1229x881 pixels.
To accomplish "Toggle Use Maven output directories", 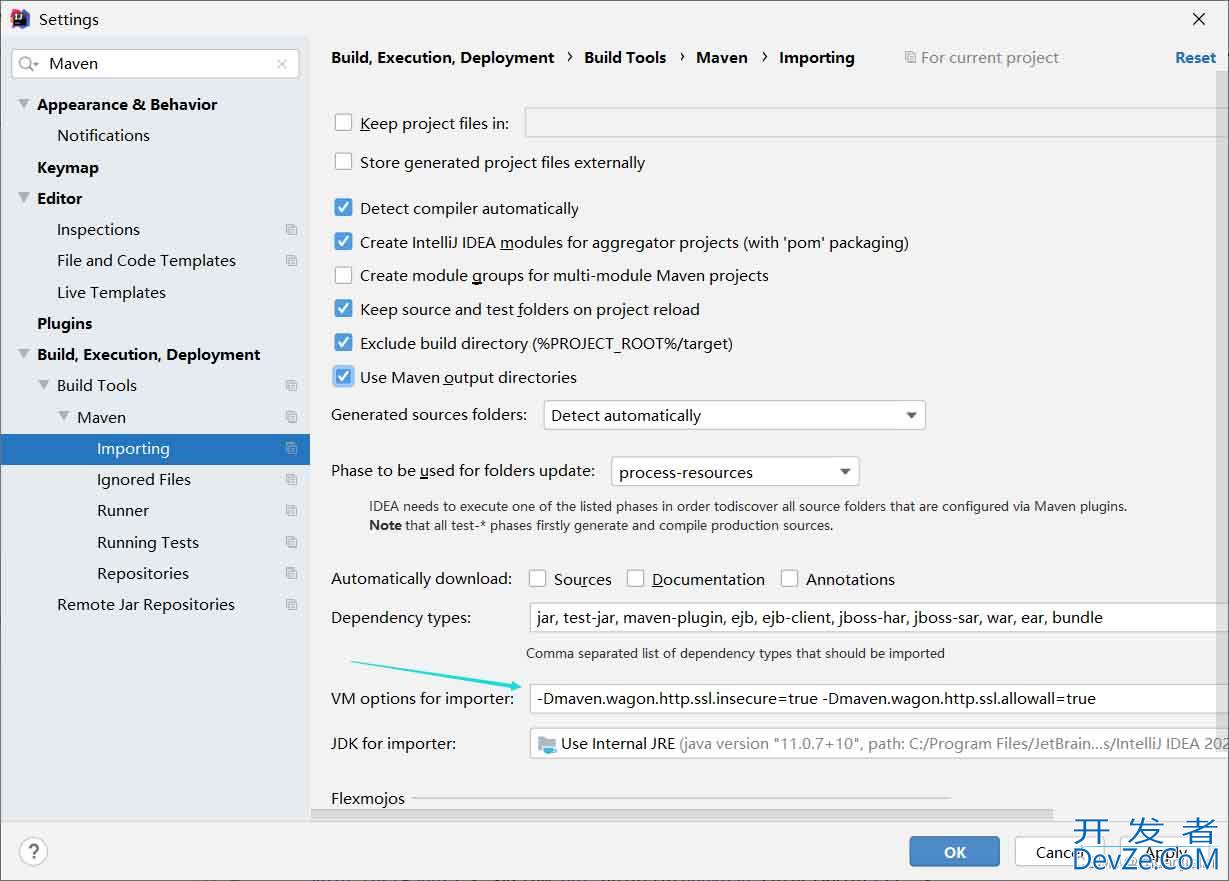I will click(x=343, y=377).
